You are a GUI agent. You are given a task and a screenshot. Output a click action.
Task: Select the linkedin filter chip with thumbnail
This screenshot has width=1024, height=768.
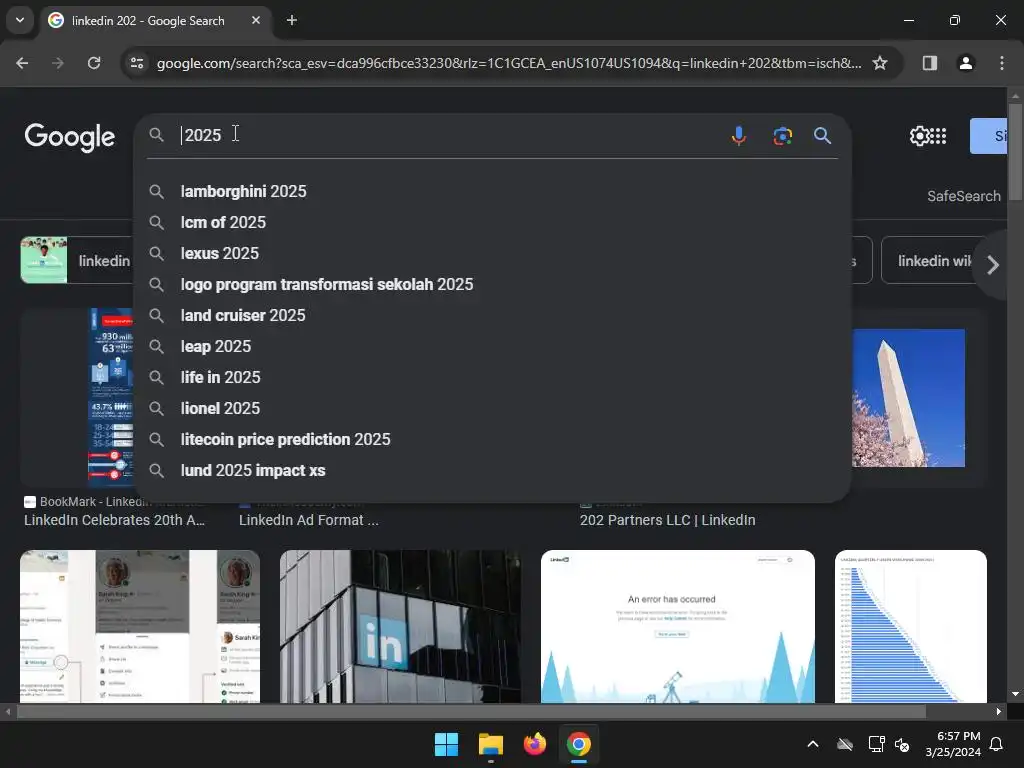click(77, 260)
